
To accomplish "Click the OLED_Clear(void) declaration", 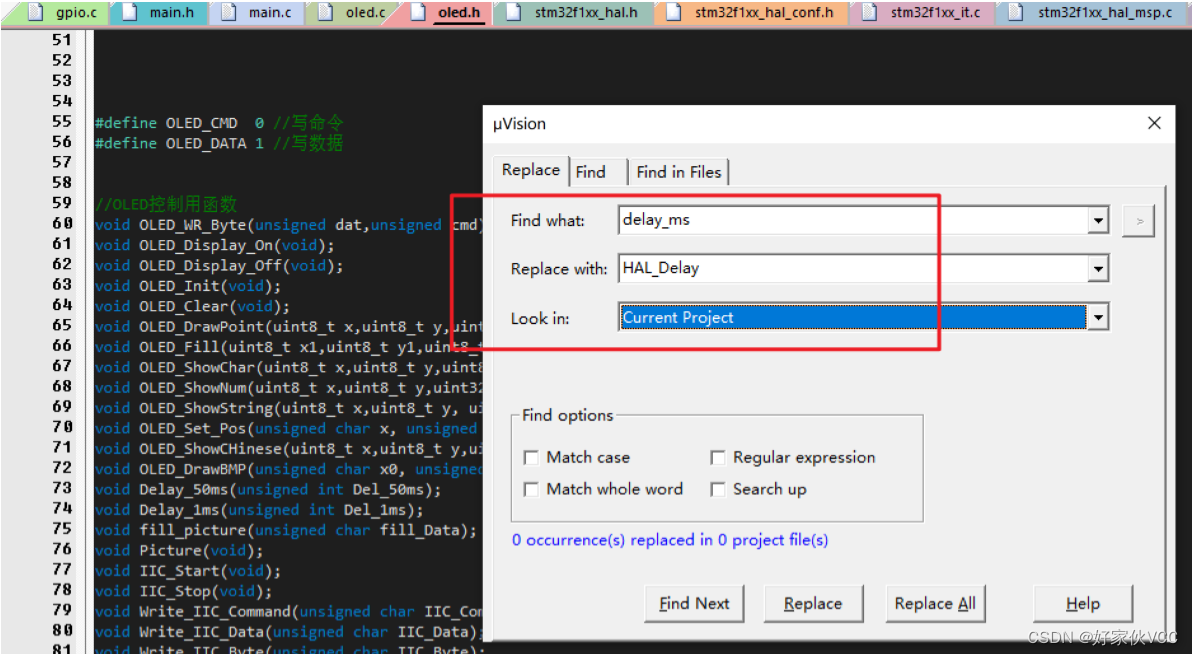I will pyautogui.click(x=193, y=306).
